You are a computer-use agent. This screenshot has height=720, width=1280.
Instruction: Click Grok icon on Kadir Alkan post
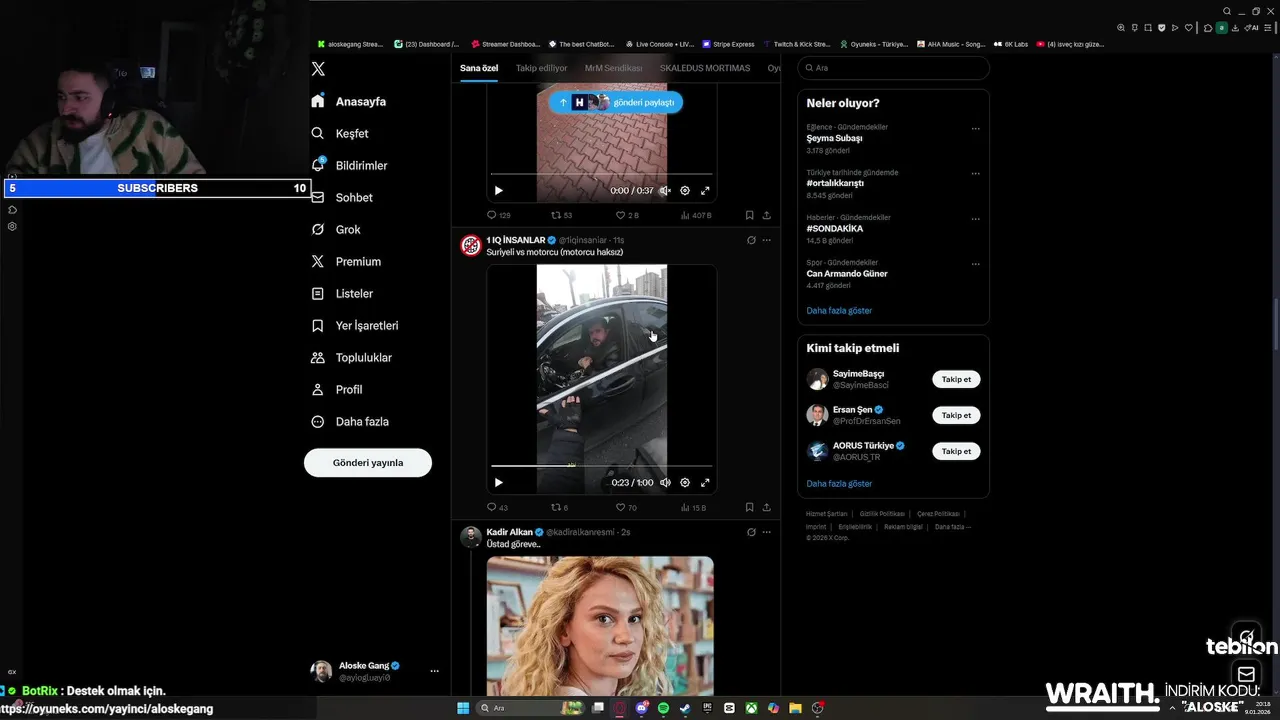[751, 532]
